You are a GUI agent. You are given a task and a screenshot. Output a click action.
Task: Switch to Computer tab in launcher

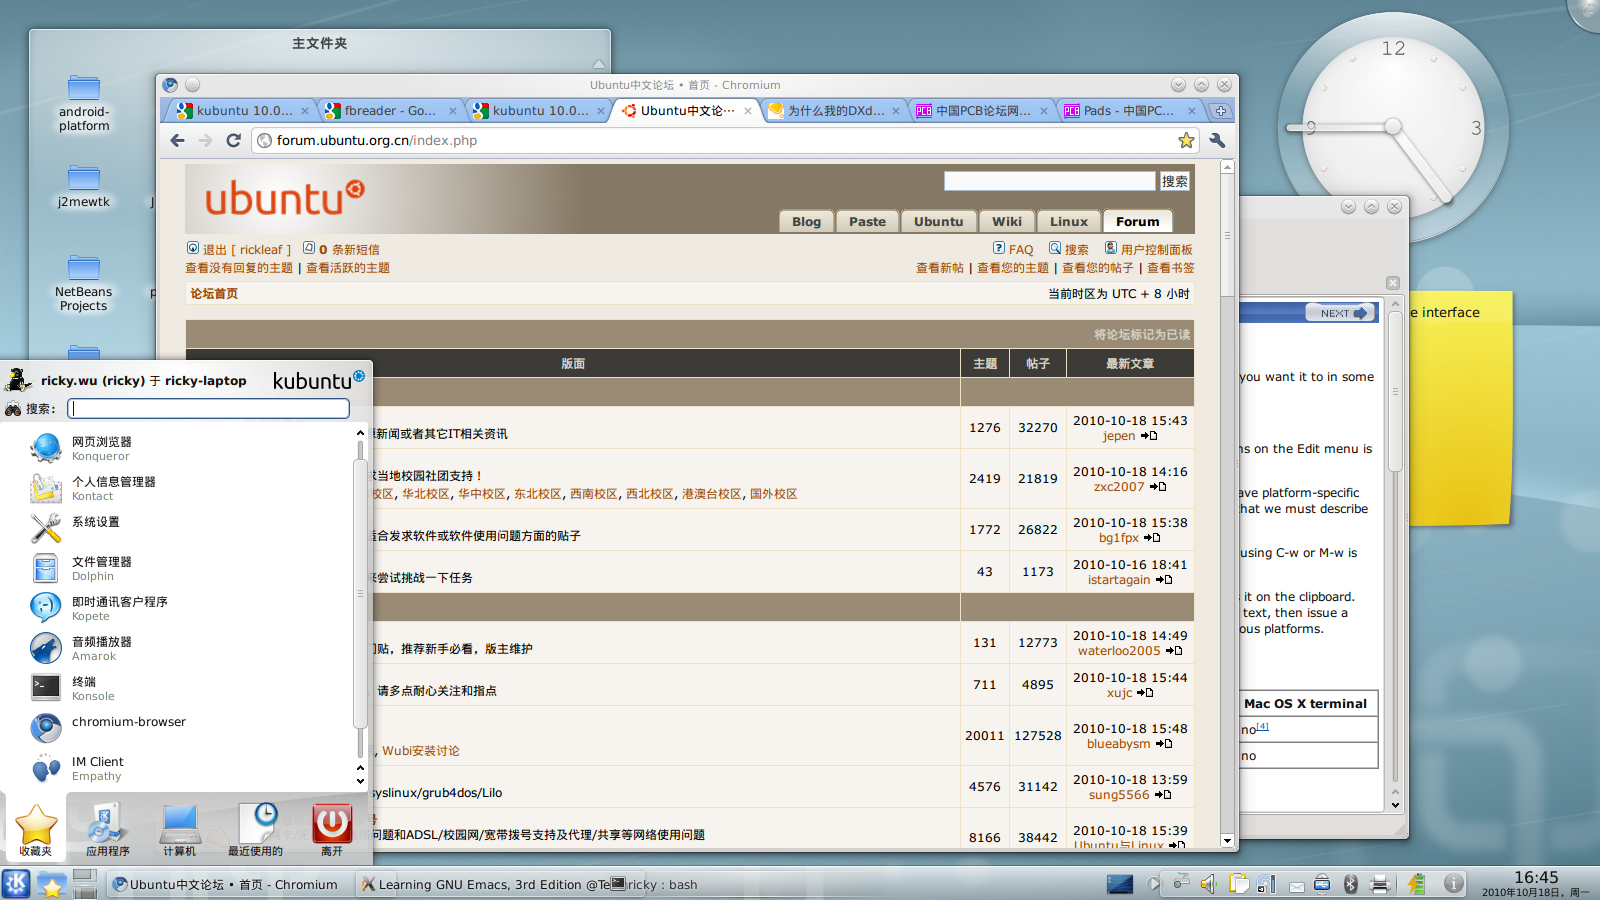pos(180,829)
